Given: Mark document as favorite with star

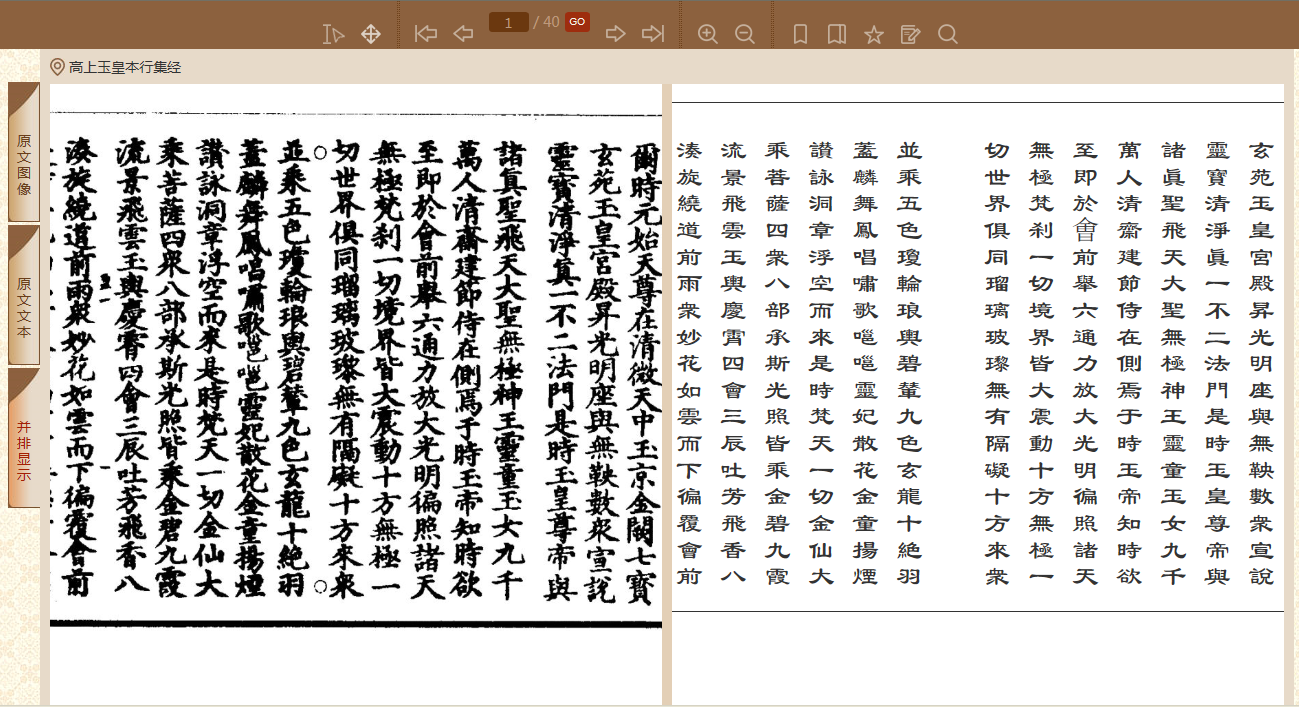Looking at the screenshot, I should tap(874, 34).
